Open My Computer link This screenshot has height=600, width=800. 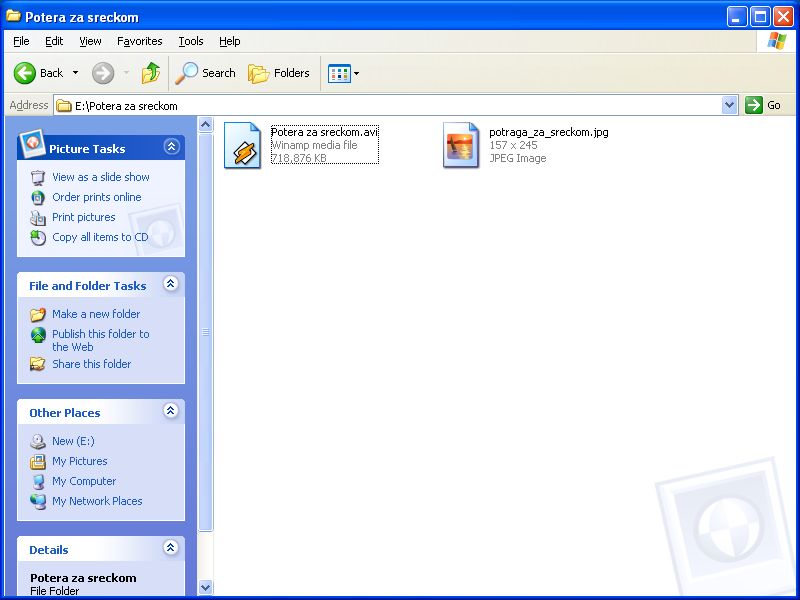click(x=84, y=481)
